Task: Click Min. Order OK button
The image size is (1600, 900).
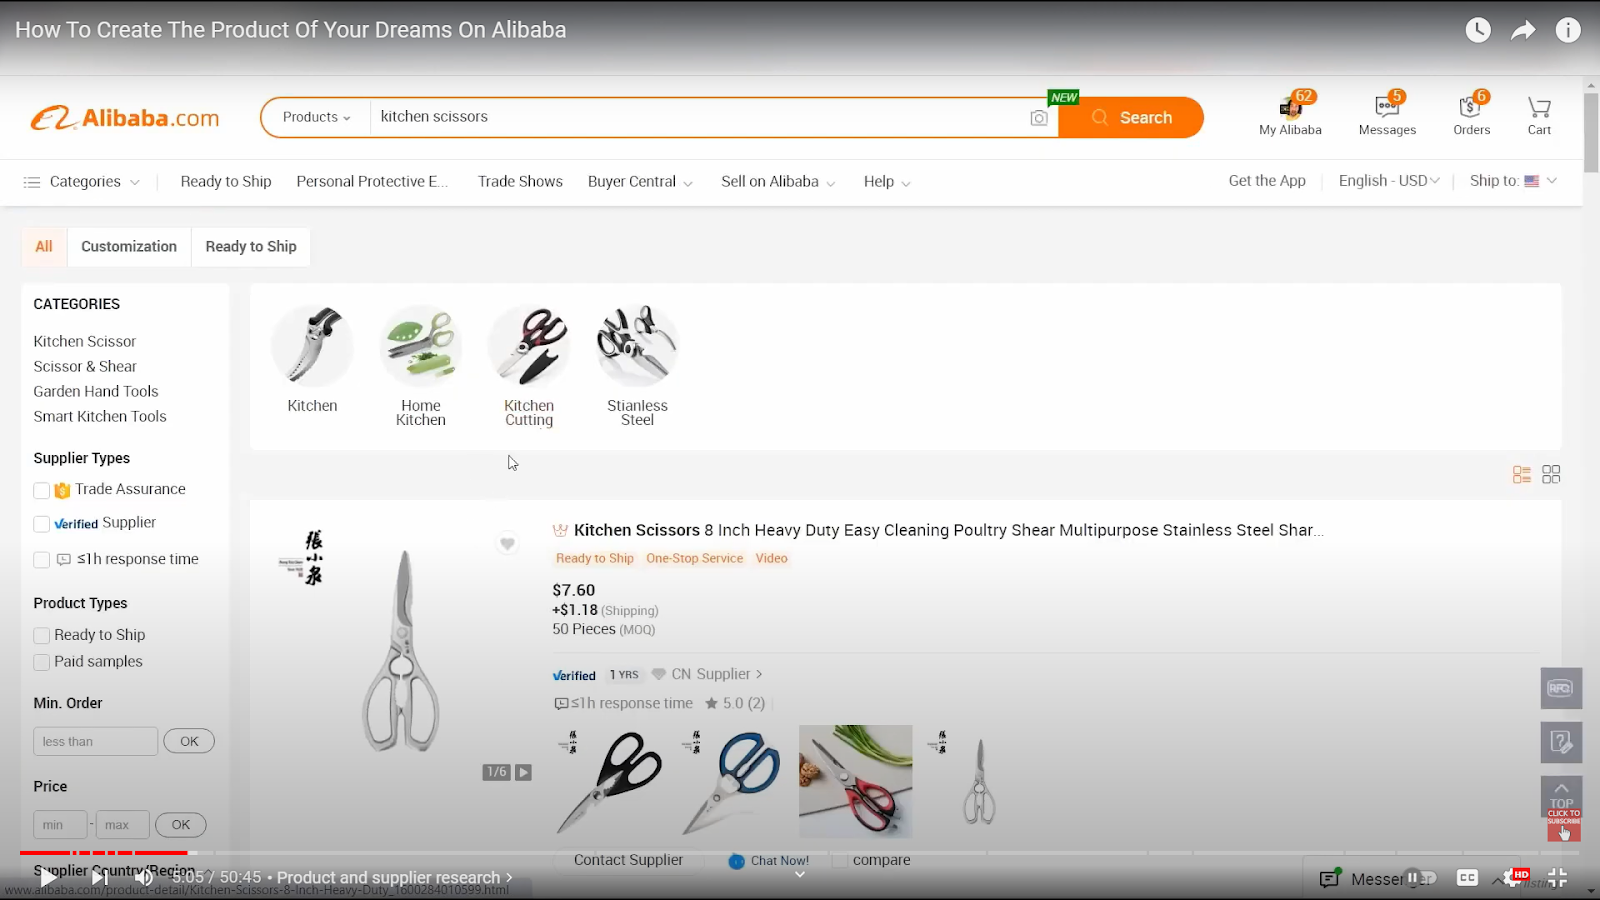Action: pos(189,742)
